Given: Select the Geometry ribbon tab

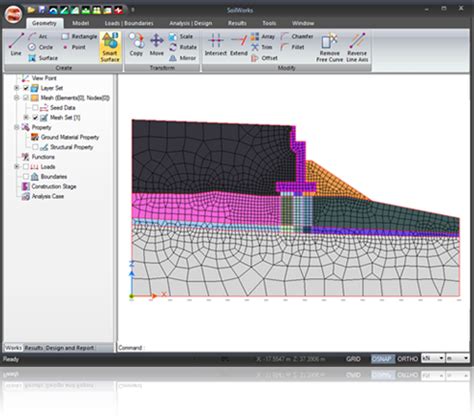Looking at the screenshot, I should [44, 23].
